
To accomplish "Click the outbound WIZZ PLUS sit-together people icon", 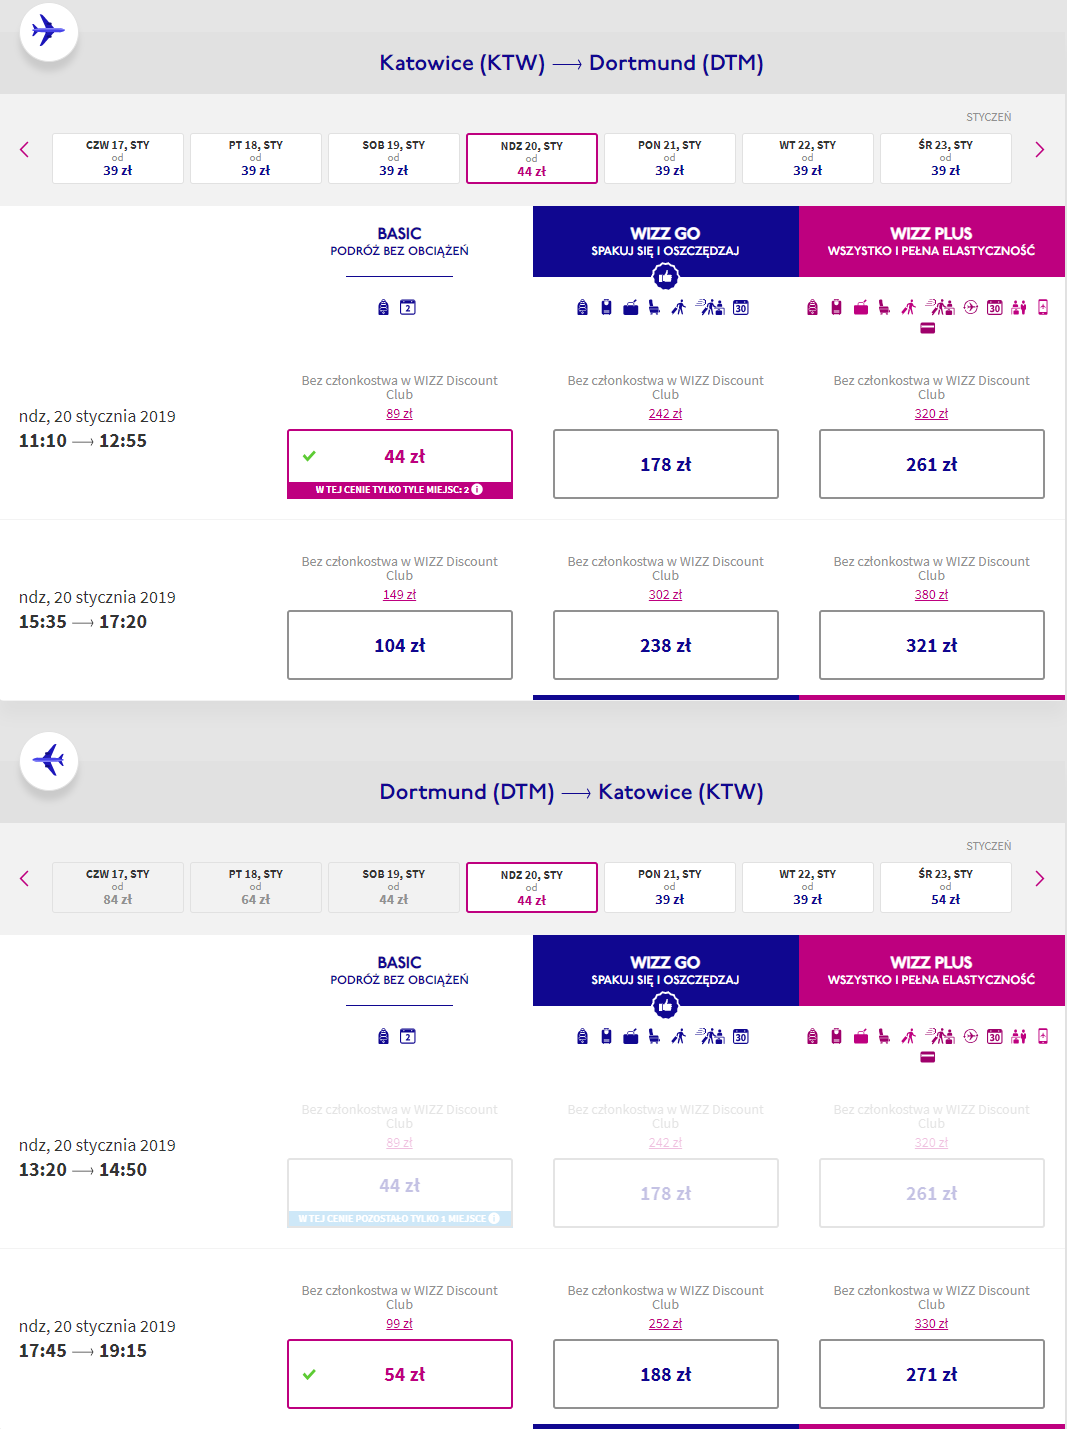I will [x=1018, y=307].
